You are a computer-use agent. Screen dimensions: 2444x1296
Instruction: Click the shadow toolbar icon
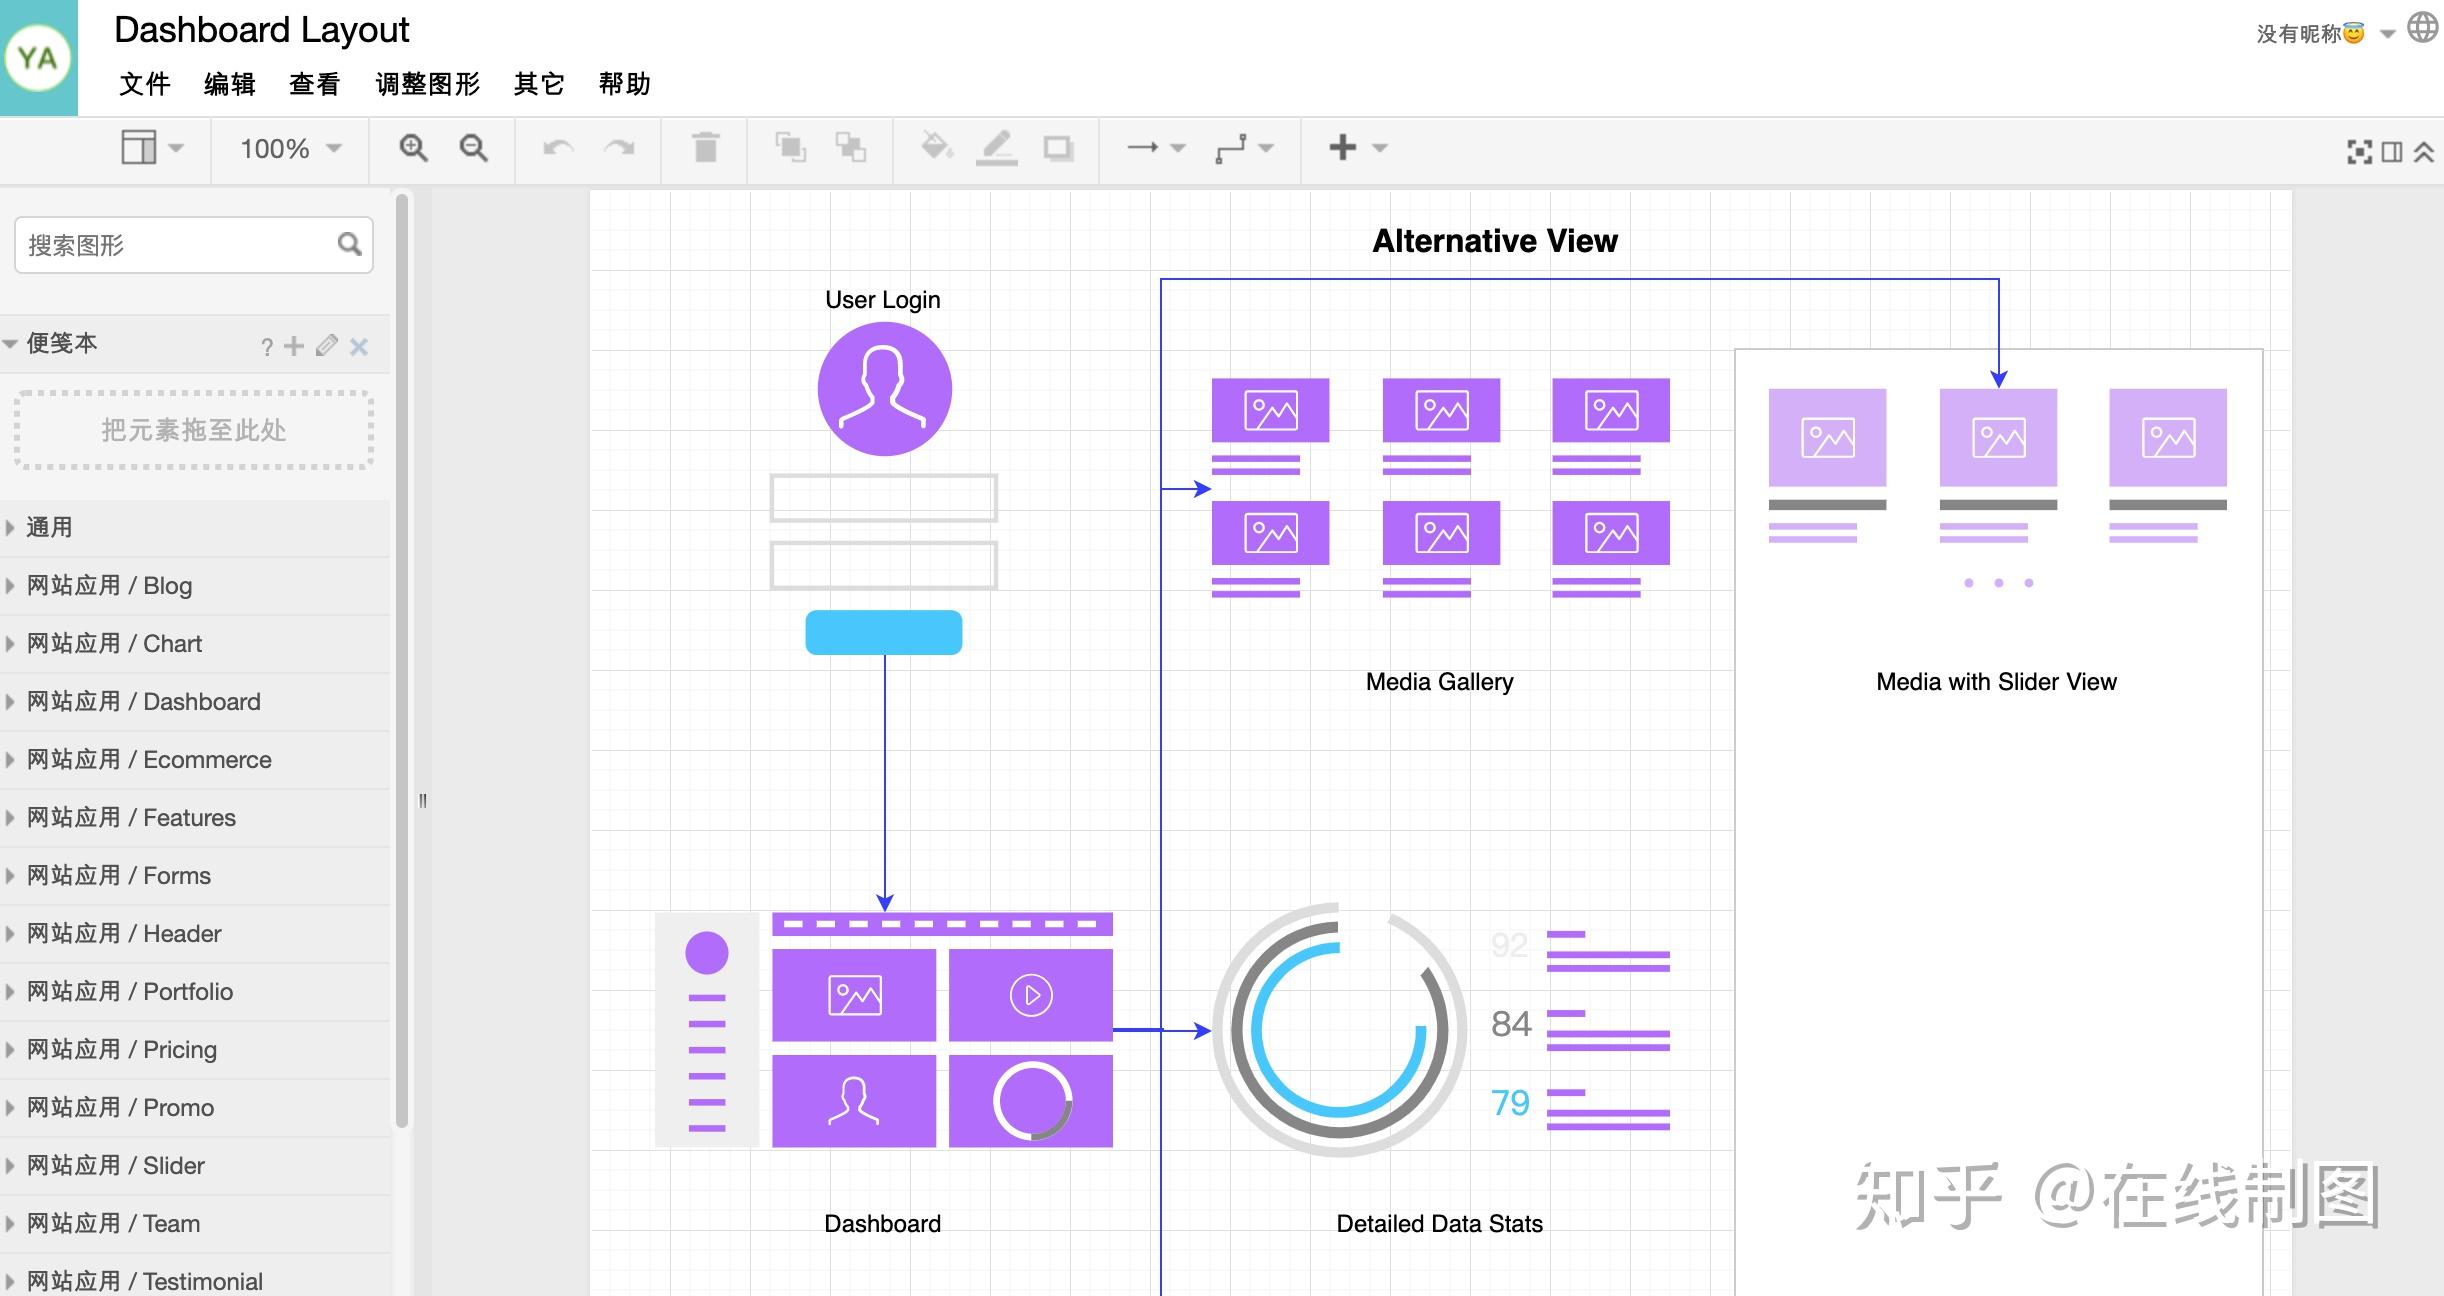coord(1058,148)
